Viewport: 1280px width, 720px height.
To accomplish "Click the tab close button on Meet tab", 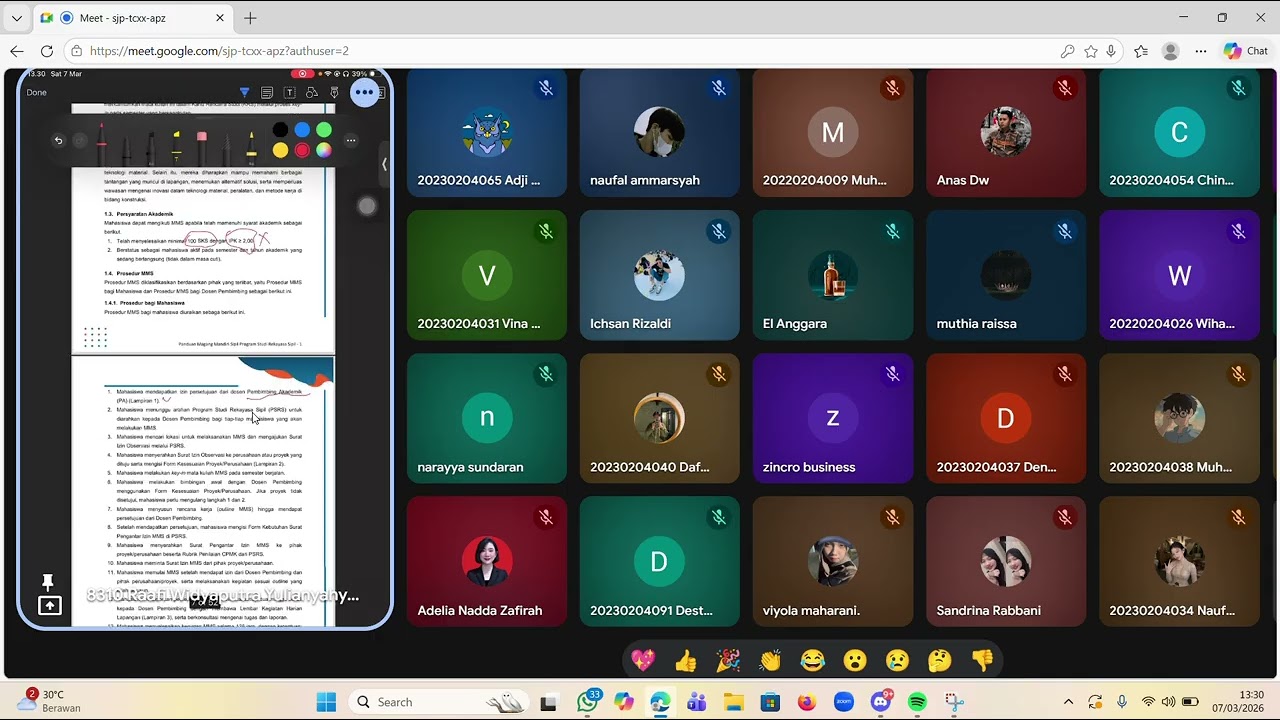I will pos(220,18).
